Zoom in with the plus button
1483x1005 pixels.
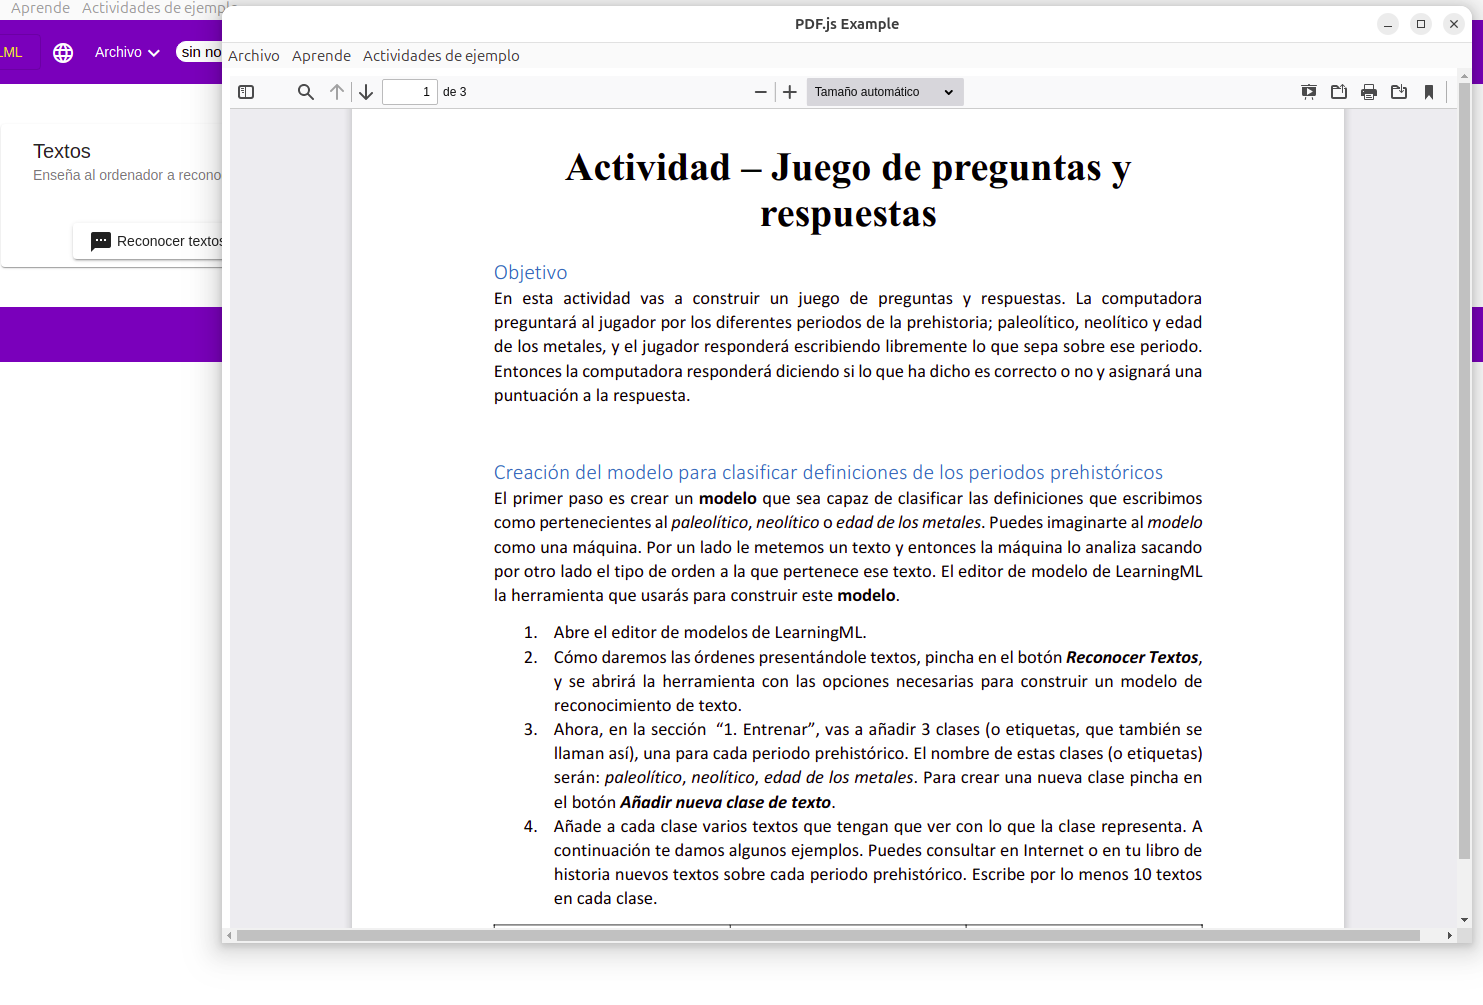tap(790, 92)
